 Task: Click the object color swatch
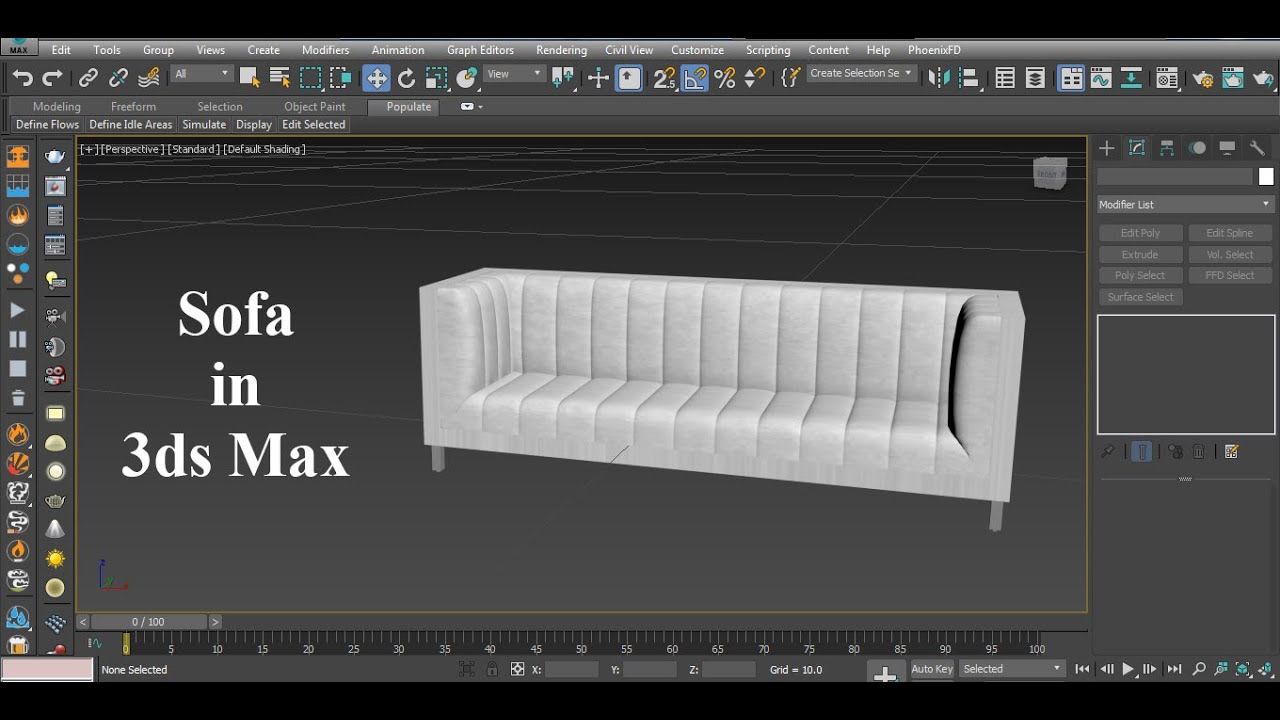tap(1266, 177)
